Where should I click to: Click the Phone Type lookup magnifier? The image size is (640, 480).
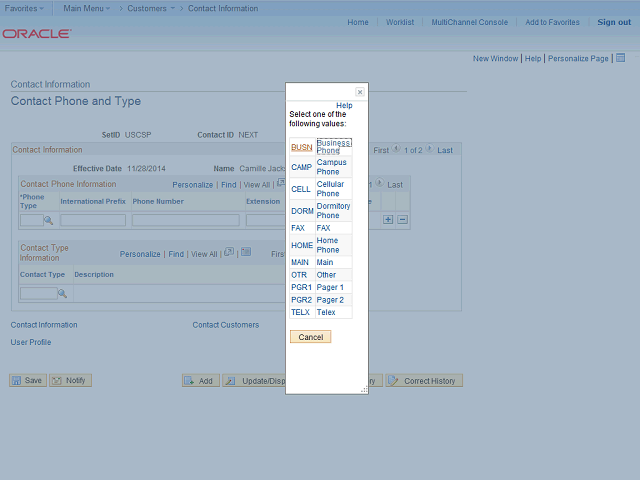point(49,220)
